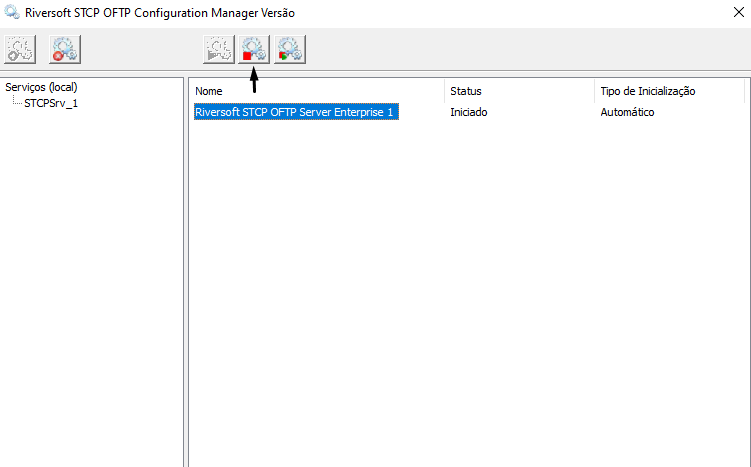Close the Configuration Manager window

[739, 12]
